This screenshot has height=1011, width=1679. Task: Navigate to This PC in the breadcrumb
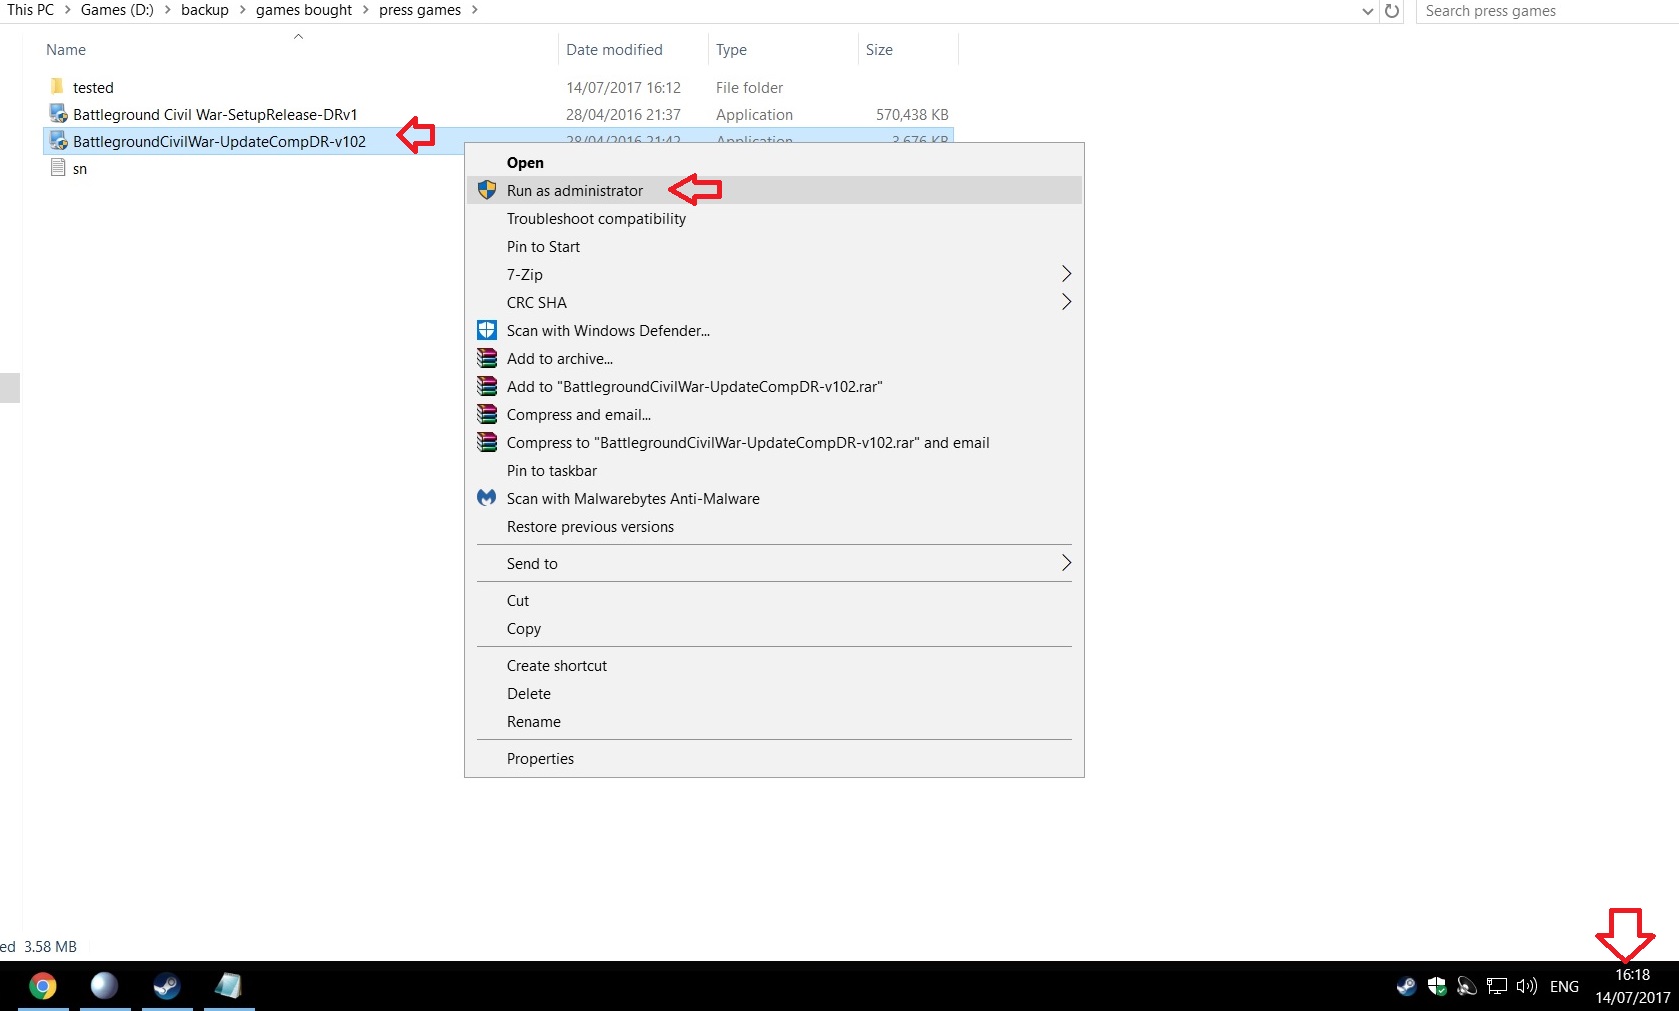[30, 10]
